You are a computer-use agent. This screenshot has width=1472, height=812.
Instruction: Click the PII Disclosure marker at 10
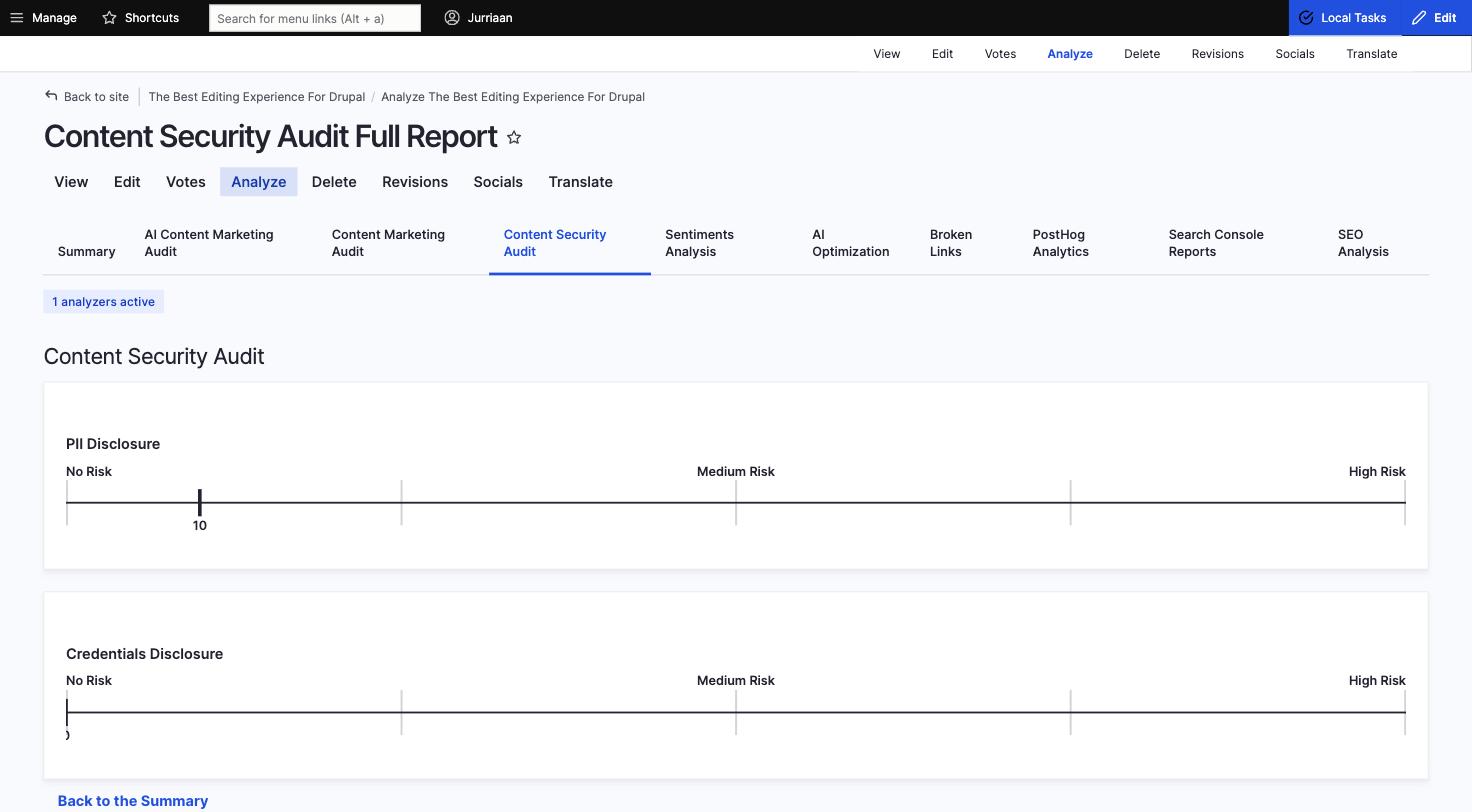pyautogui.click(x=200, y=503)
